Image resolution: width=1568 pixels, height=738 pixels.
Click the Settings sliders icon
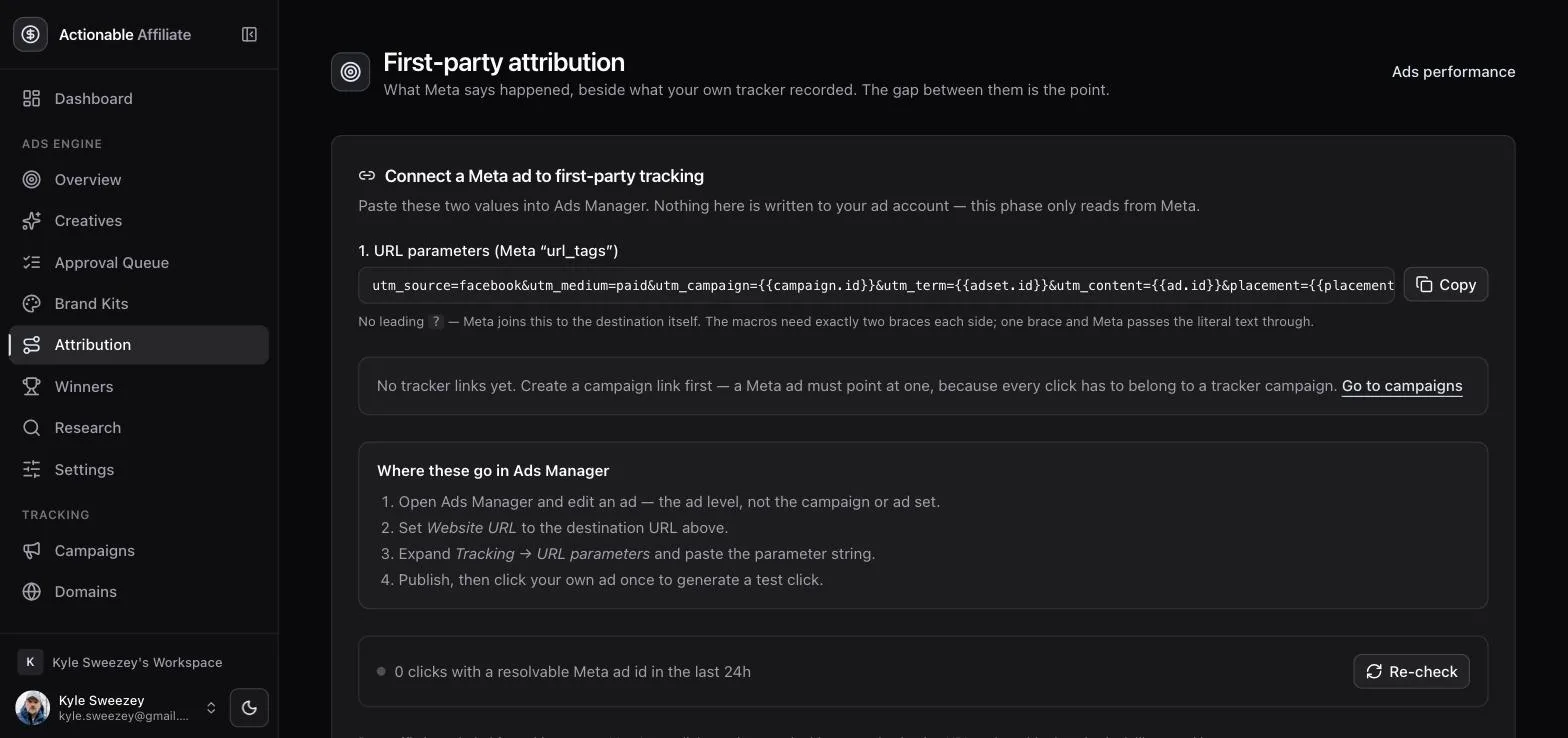tap(32, 469)
